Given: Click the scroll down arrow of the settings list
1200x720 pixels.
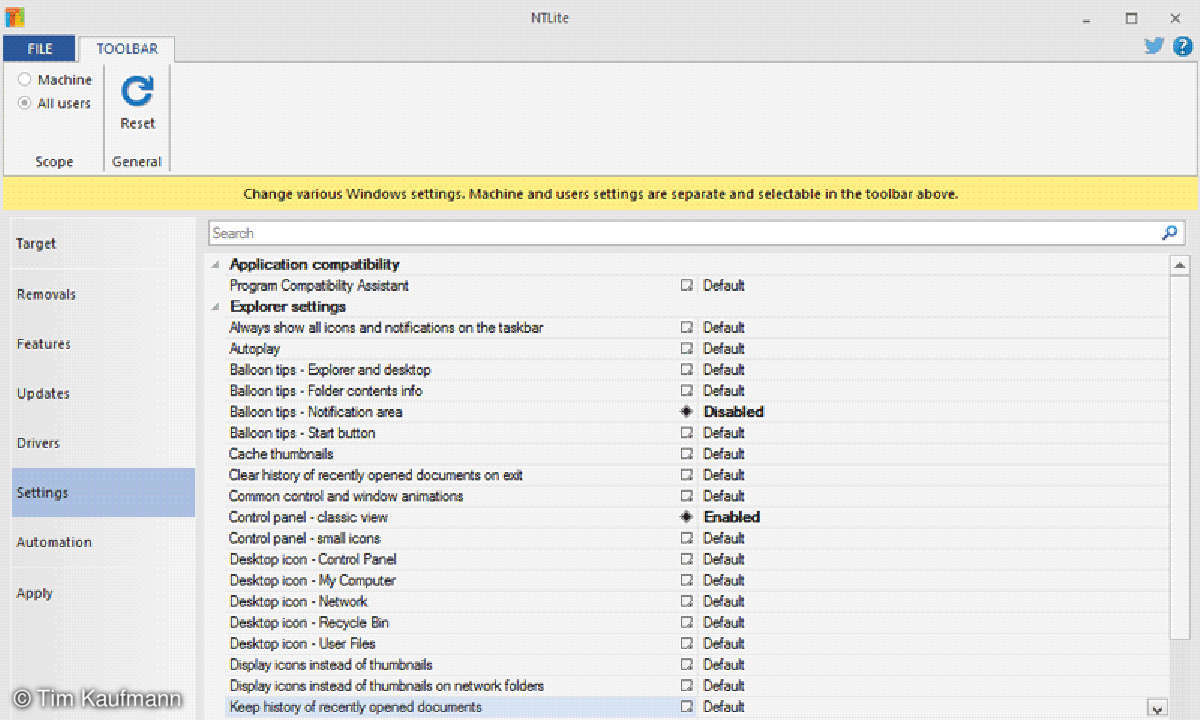Looking at the screenshot, I should click(1157, 709).
